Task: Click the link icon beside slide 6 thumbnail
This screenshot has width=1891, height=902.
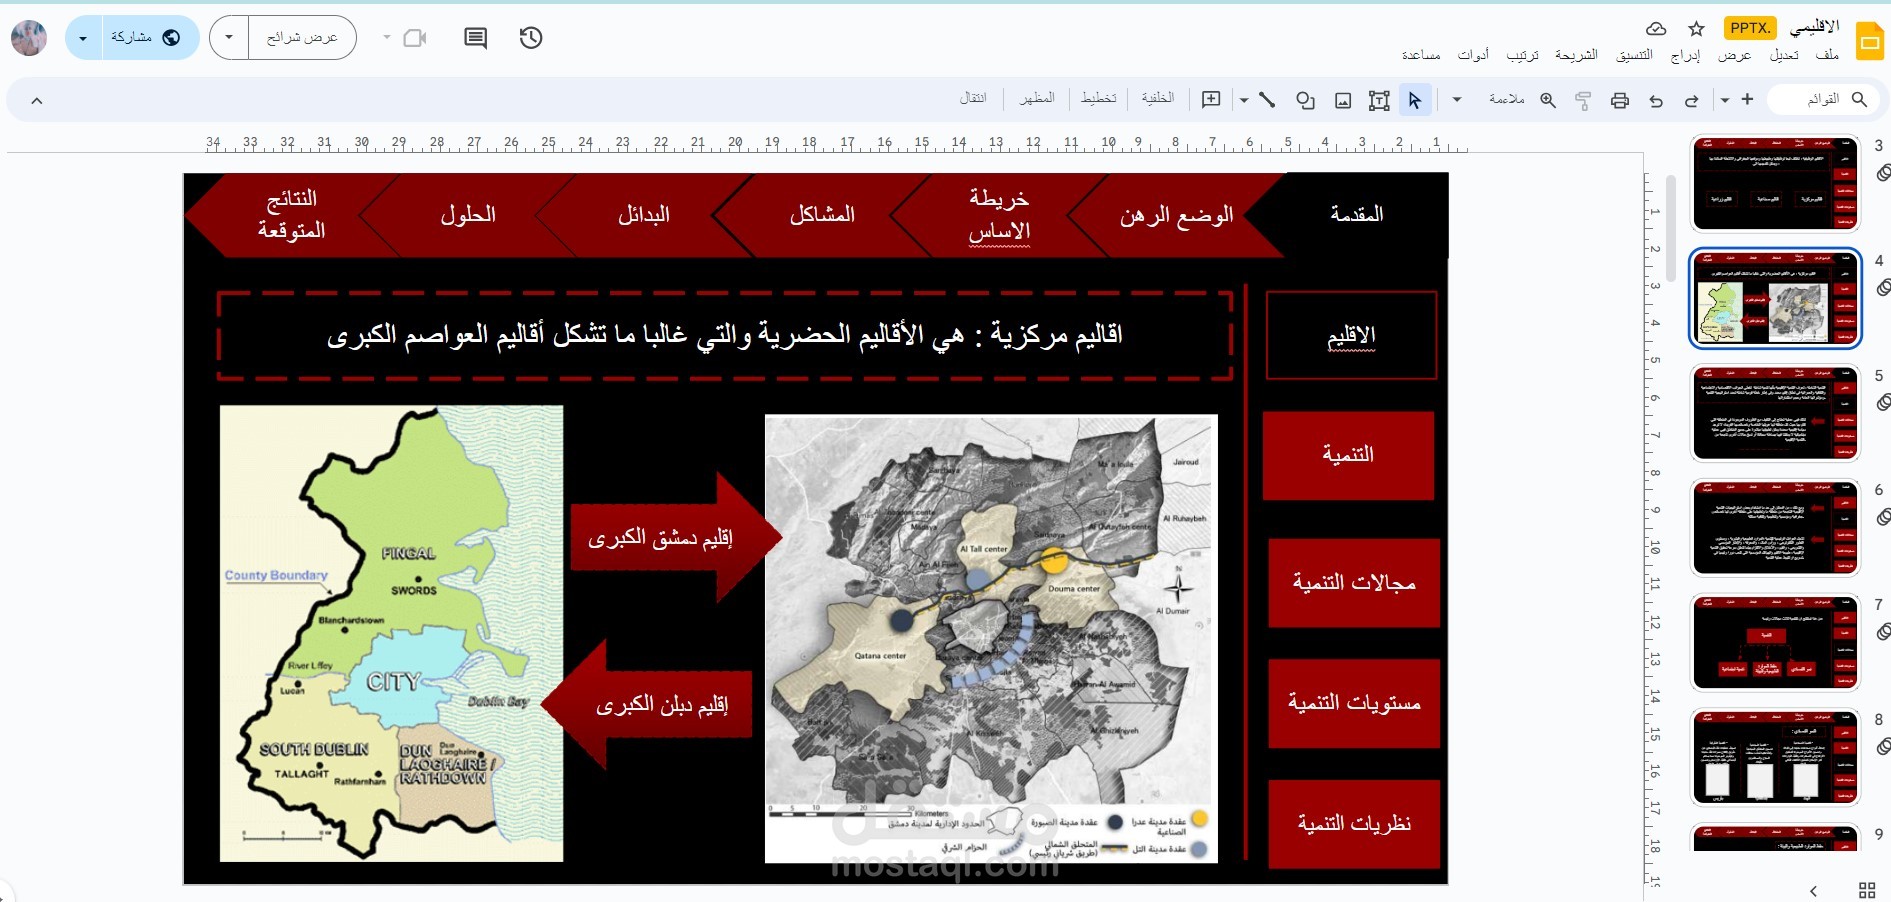Action: [x=1884, y=517]
